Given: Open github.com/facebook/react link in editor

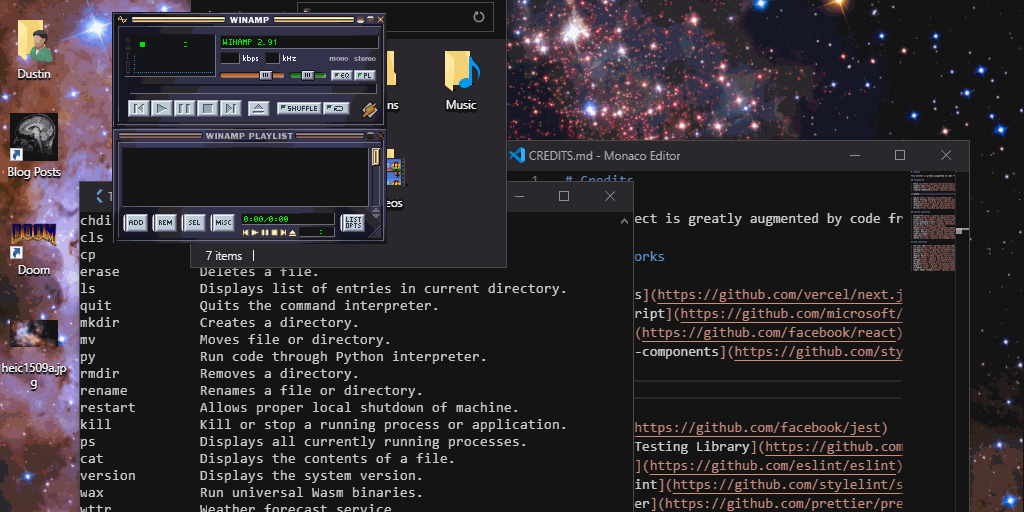Looking at the screenshot, I should (768, 334).
